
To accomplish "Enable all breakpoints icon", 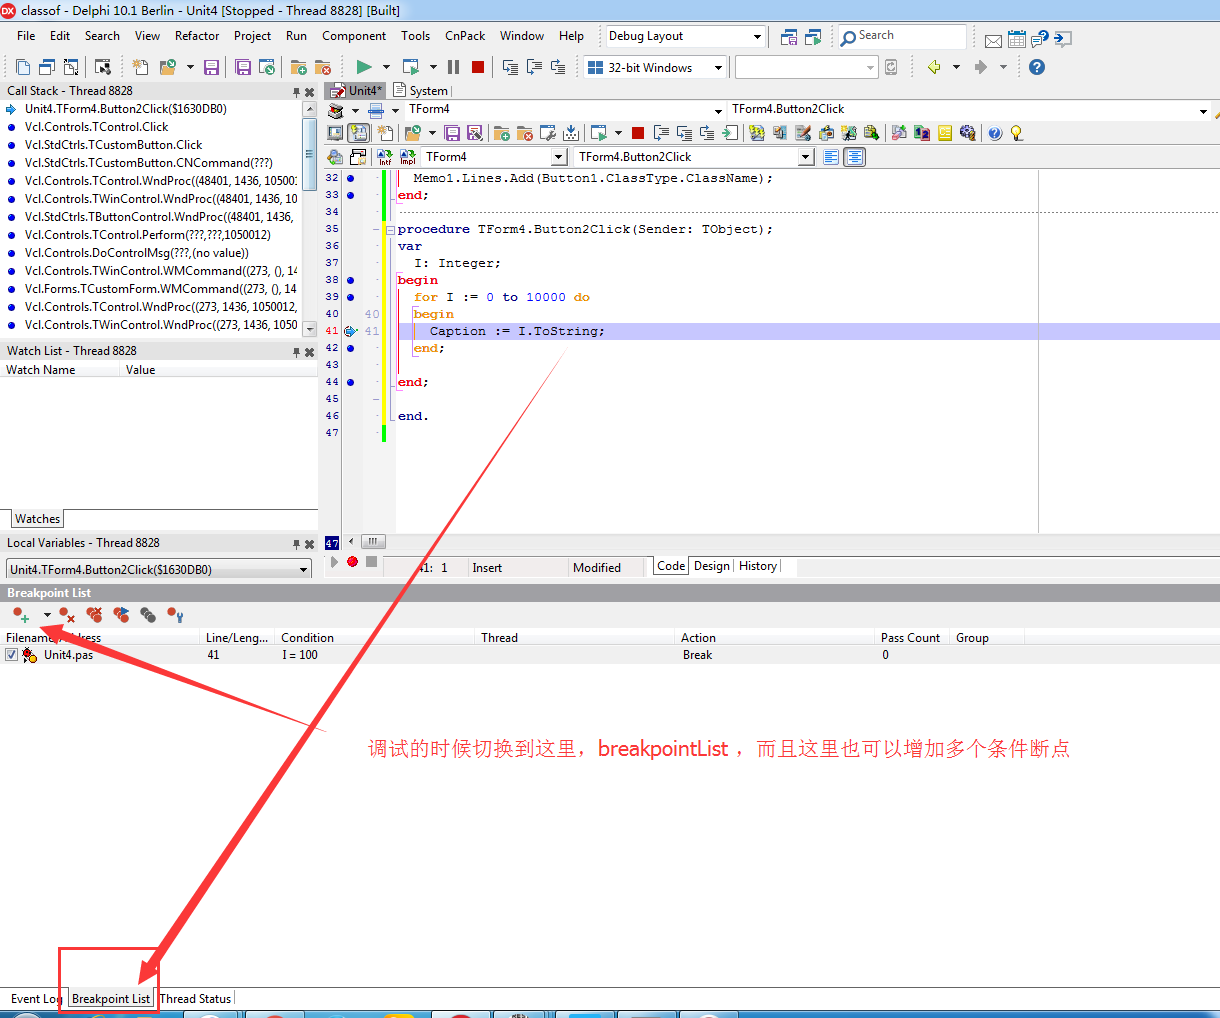I will click(121, 615).
